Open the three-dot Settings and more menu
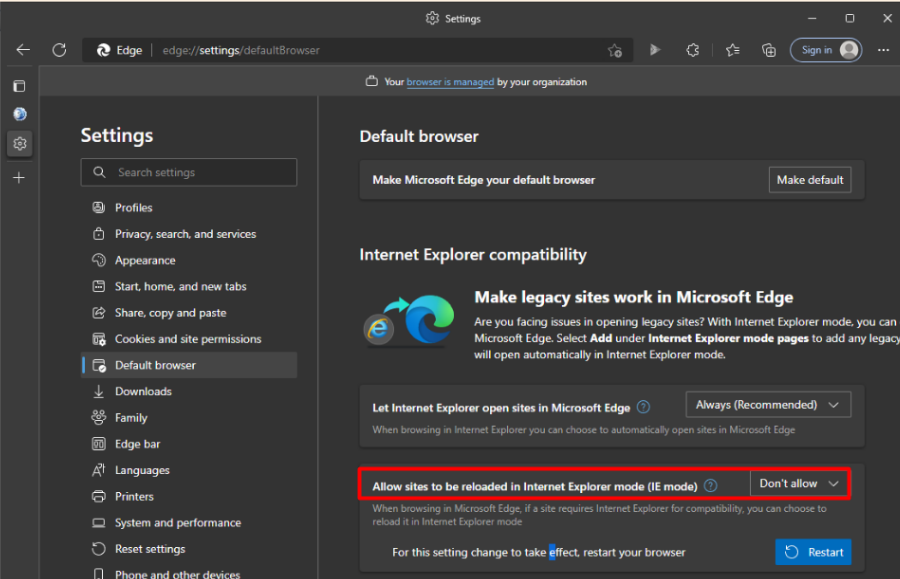Viewport: 900px width, 579px height. [x=883, y=50]
